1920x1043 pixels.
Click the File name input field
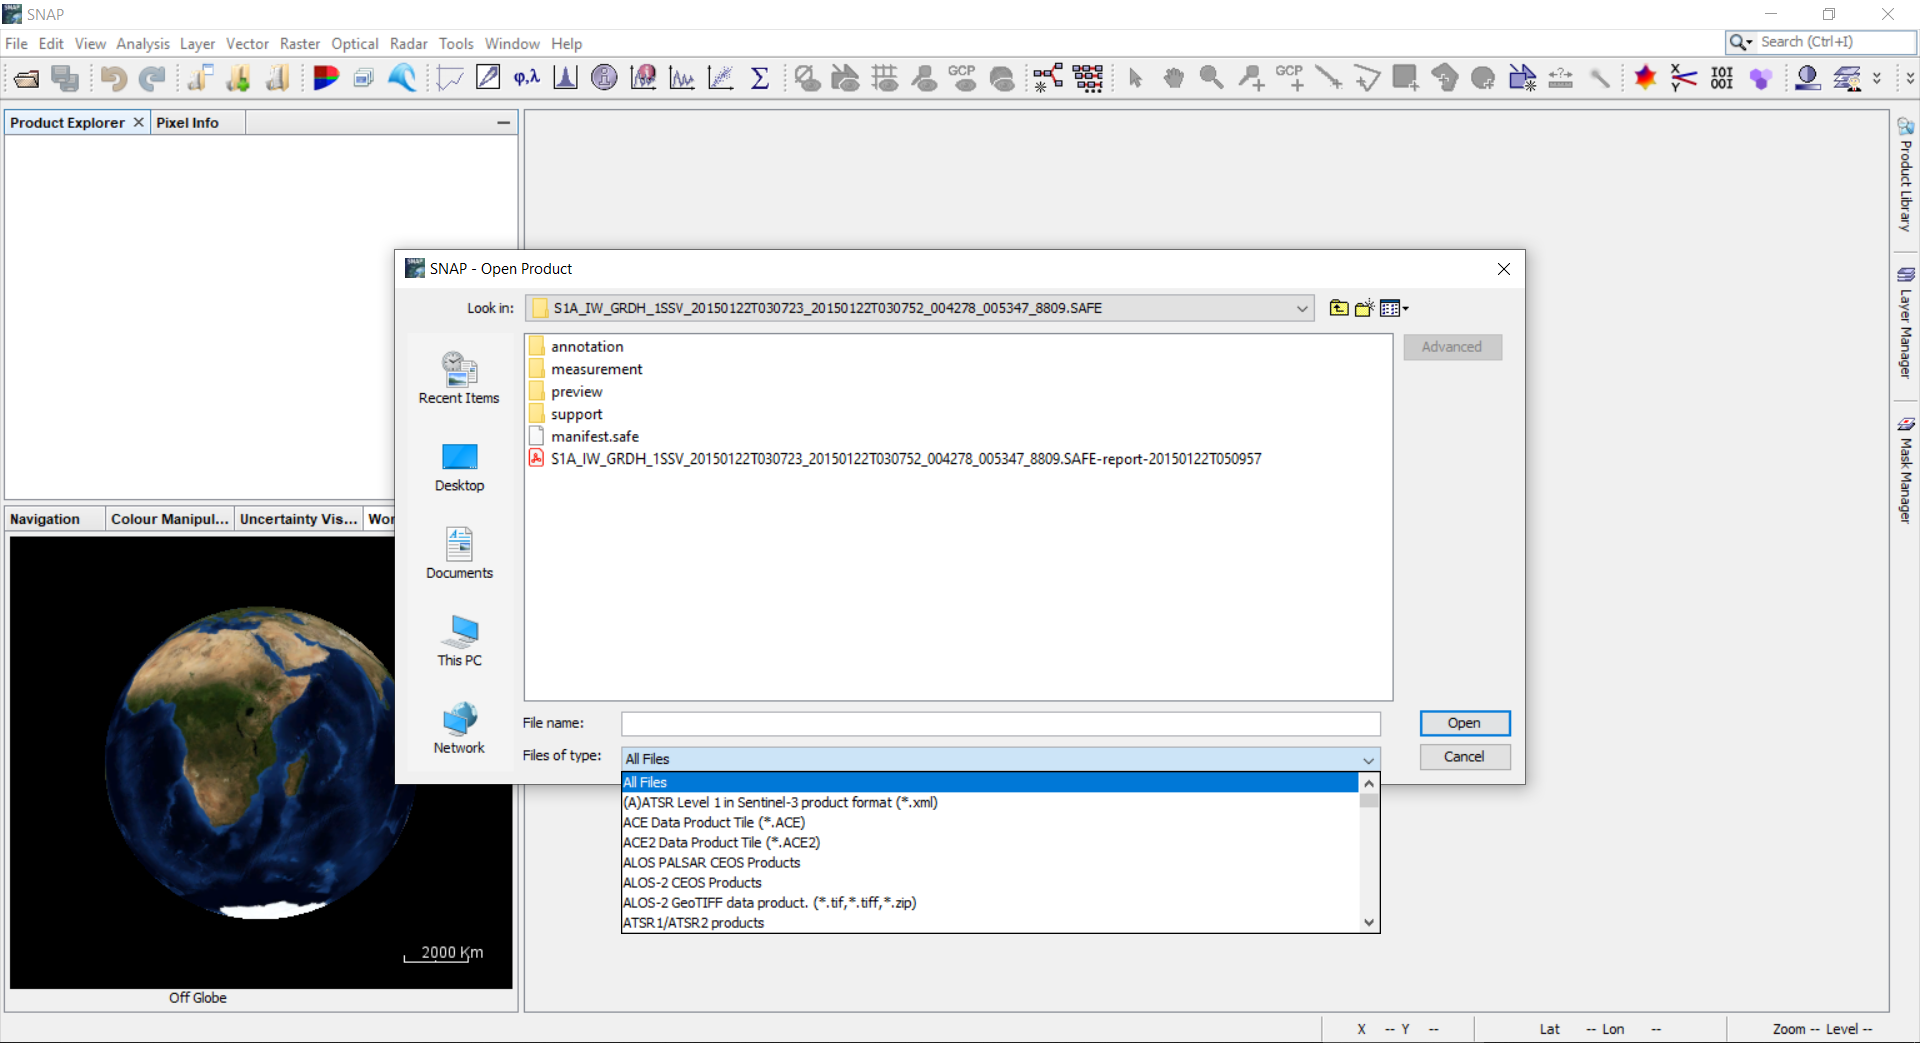[x=1001, y=724]
